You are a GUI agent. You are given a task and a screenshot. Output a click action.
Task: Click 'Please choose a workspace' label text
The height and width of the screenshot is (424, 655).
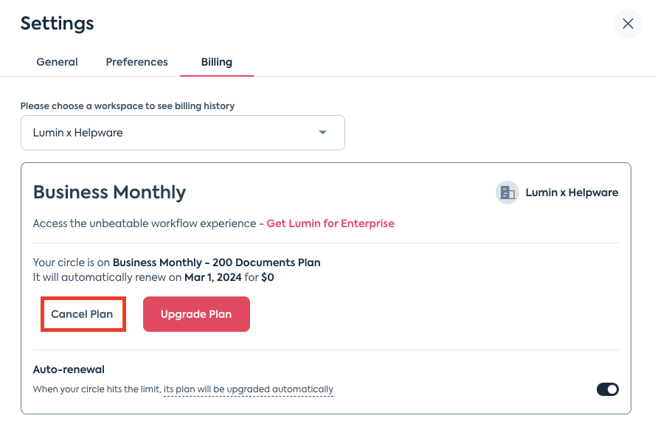[127, 106]
